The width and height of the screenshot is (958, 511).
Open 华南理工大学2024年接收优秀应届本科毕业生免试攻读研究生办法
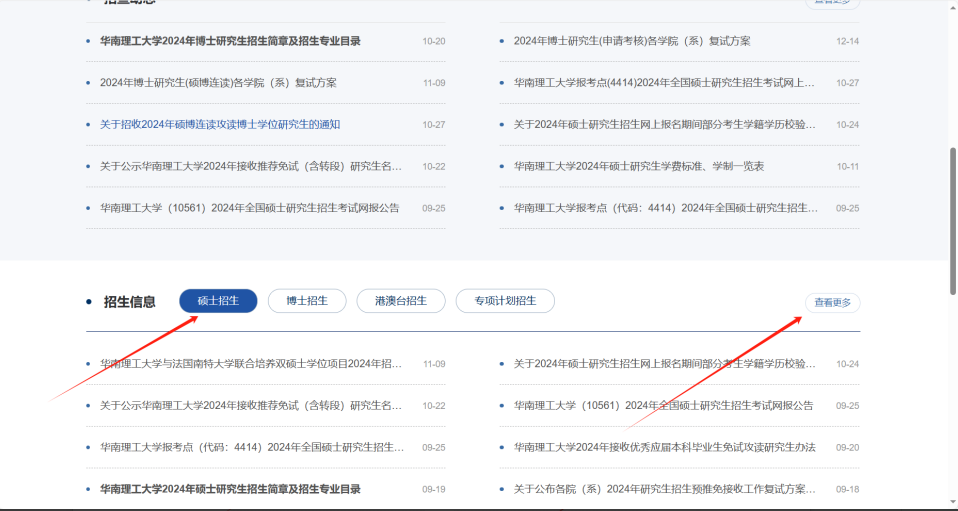(x=665, y=447)
